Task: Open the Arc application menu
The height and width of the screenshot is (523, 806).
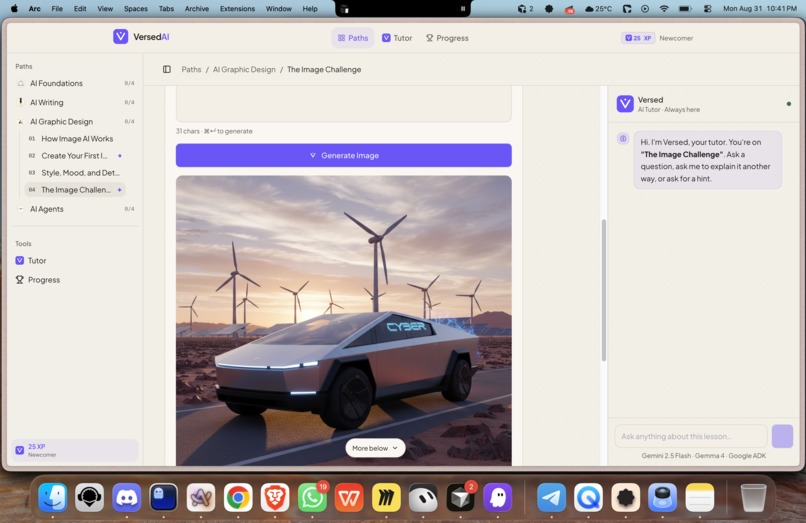Action: tap(34, 9)
